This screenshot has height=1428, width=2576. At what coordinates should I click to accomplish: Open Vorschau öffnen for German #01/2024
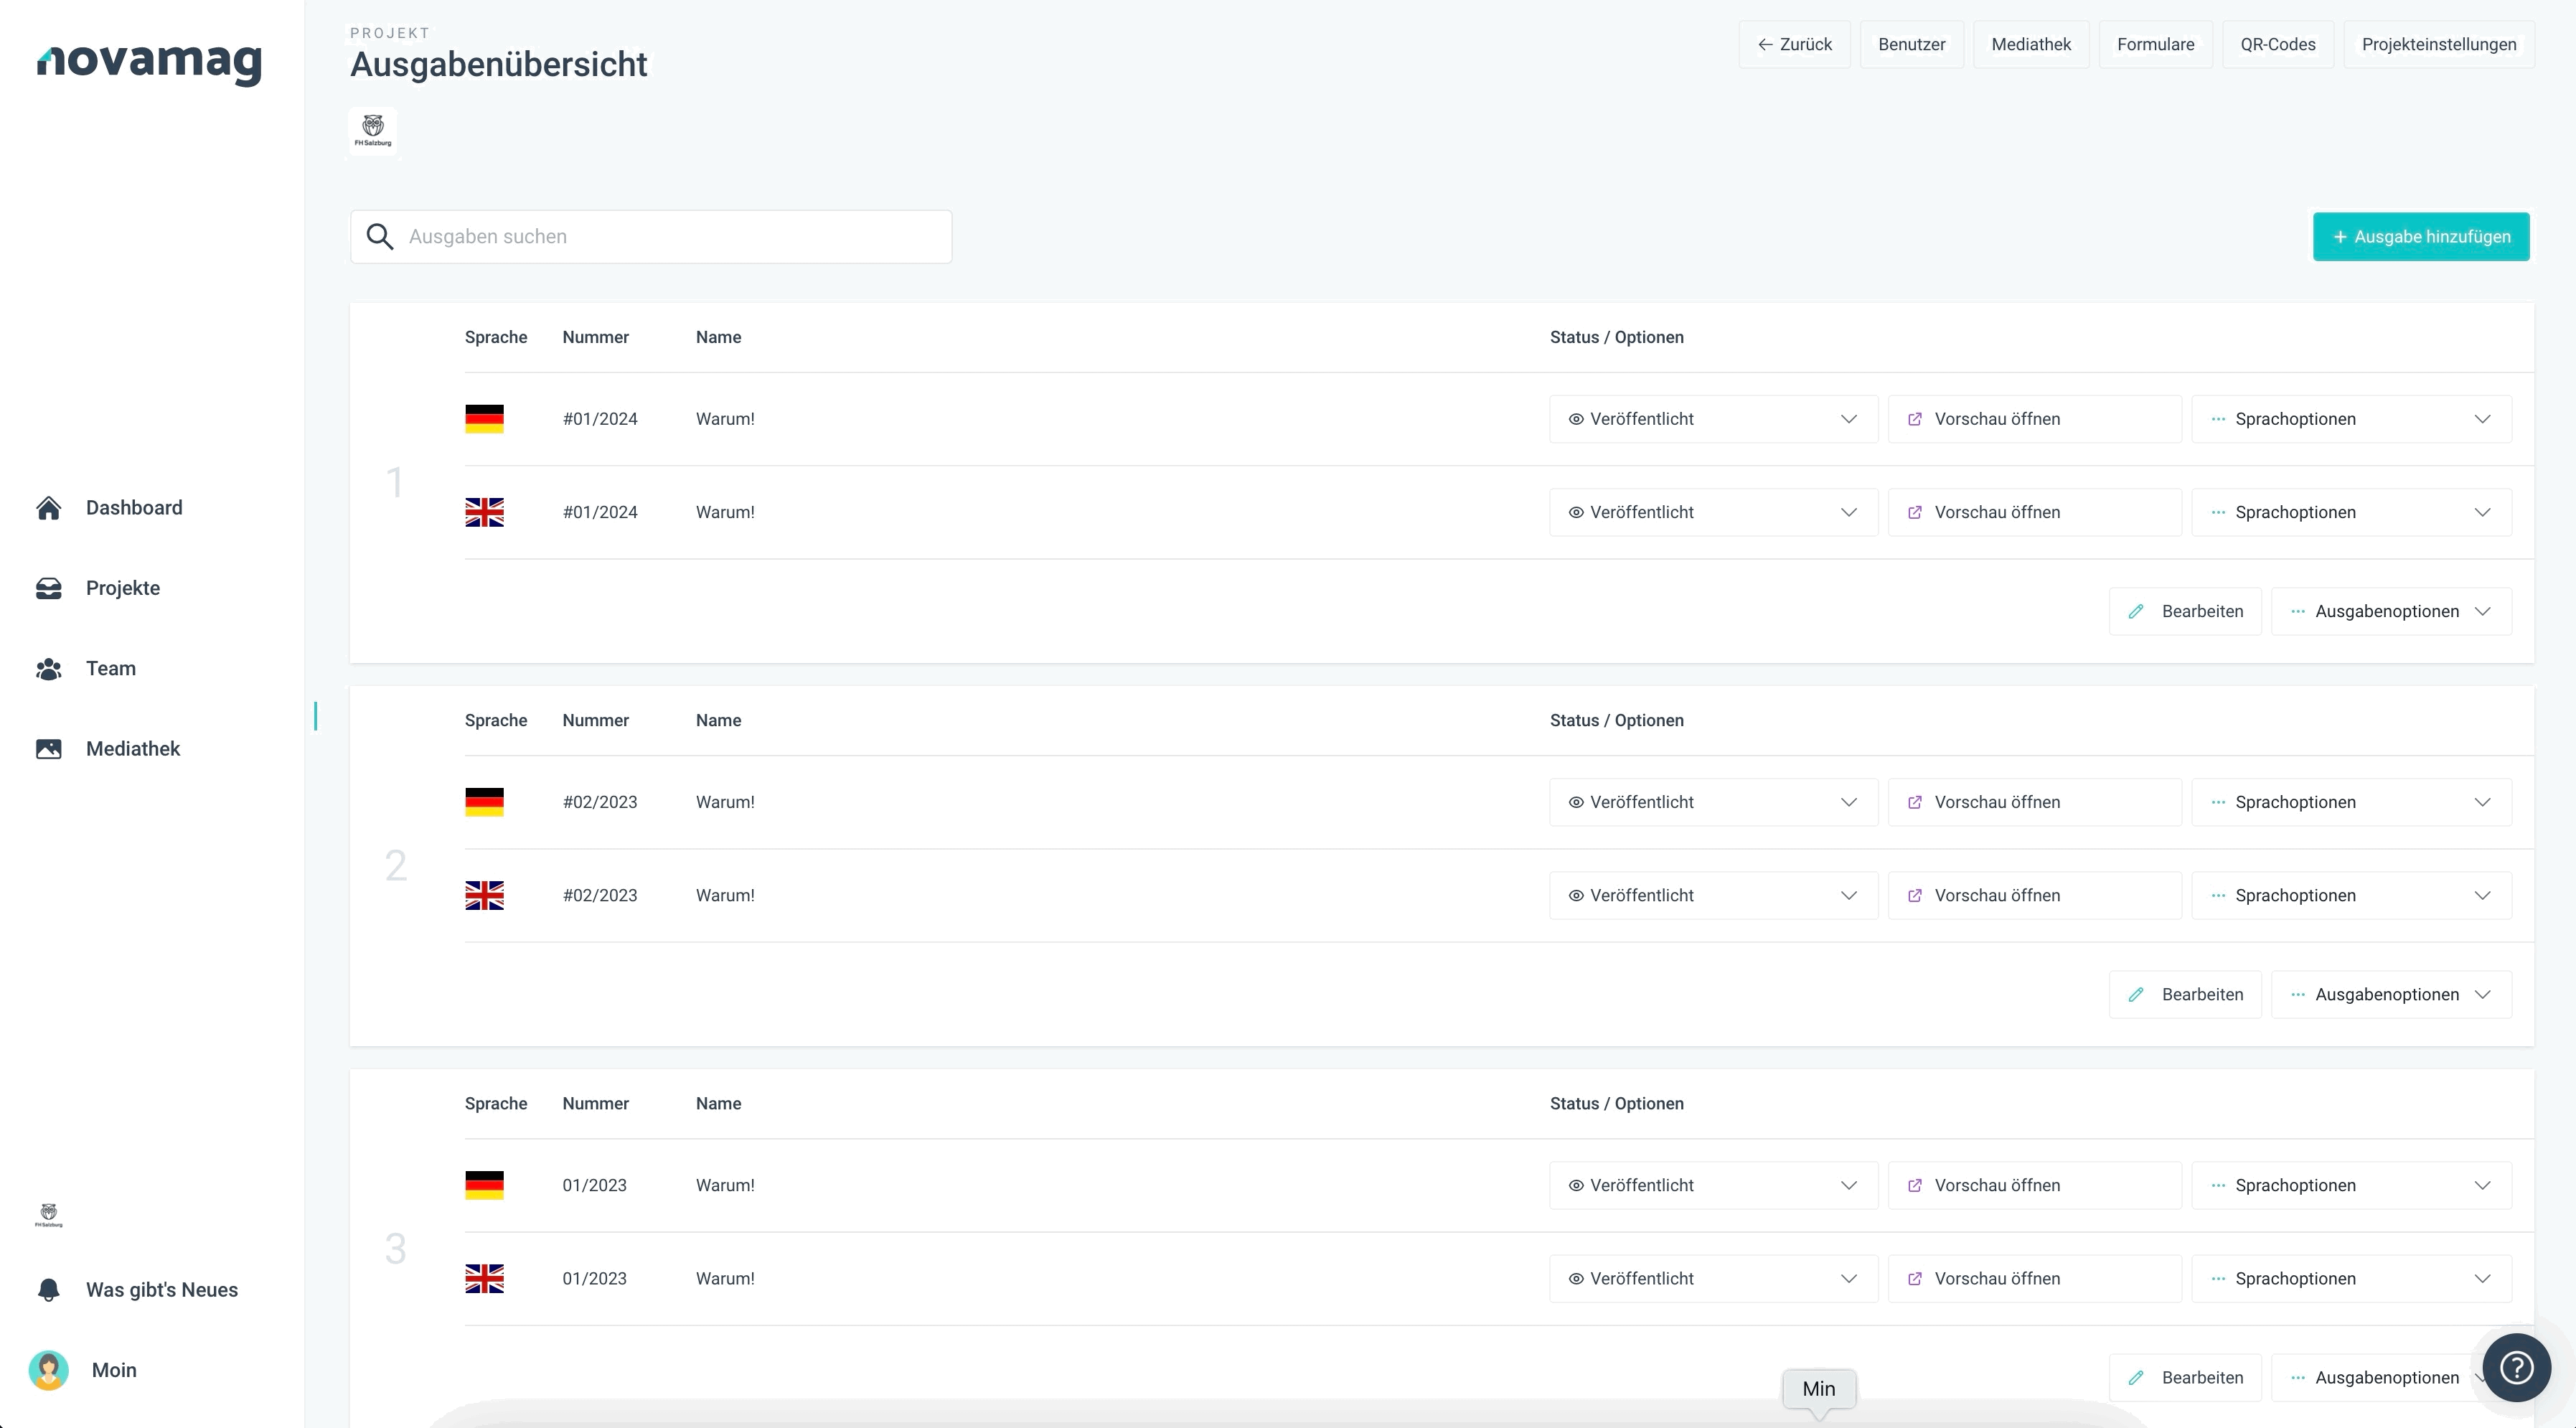2035,419
